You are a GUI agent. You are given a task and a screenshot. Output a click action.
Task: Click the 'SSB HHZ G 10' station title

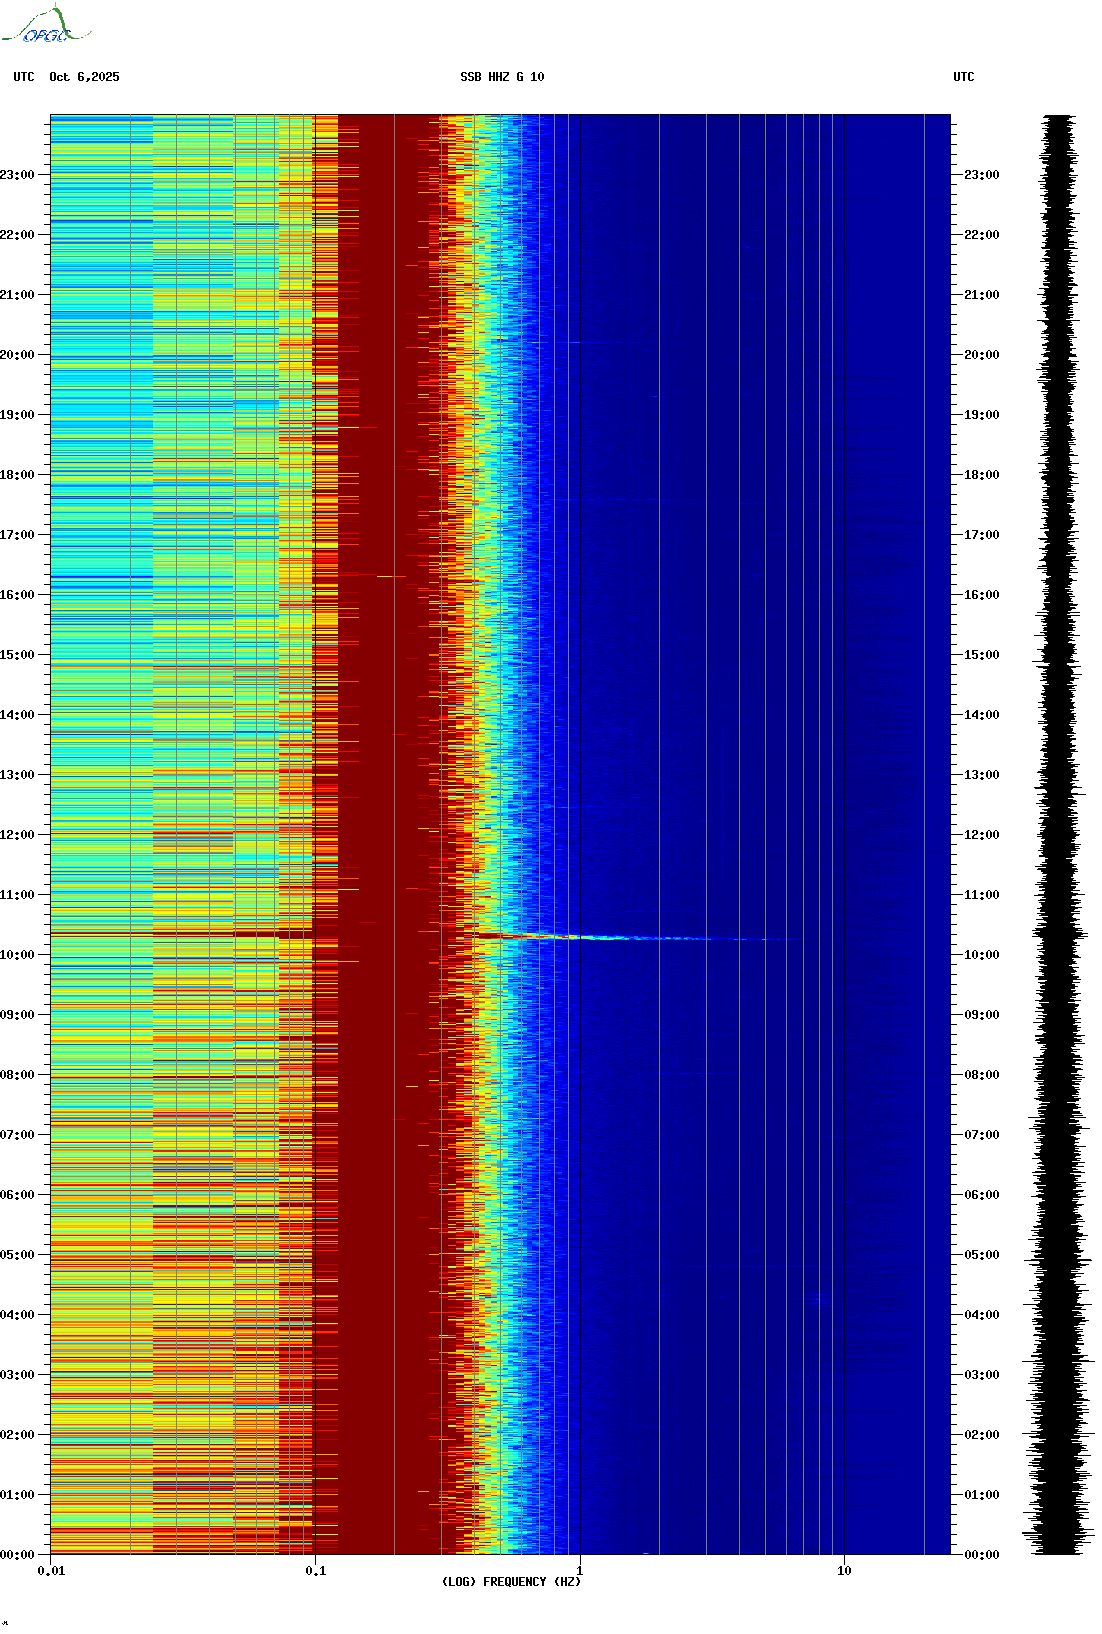[502, 77]
